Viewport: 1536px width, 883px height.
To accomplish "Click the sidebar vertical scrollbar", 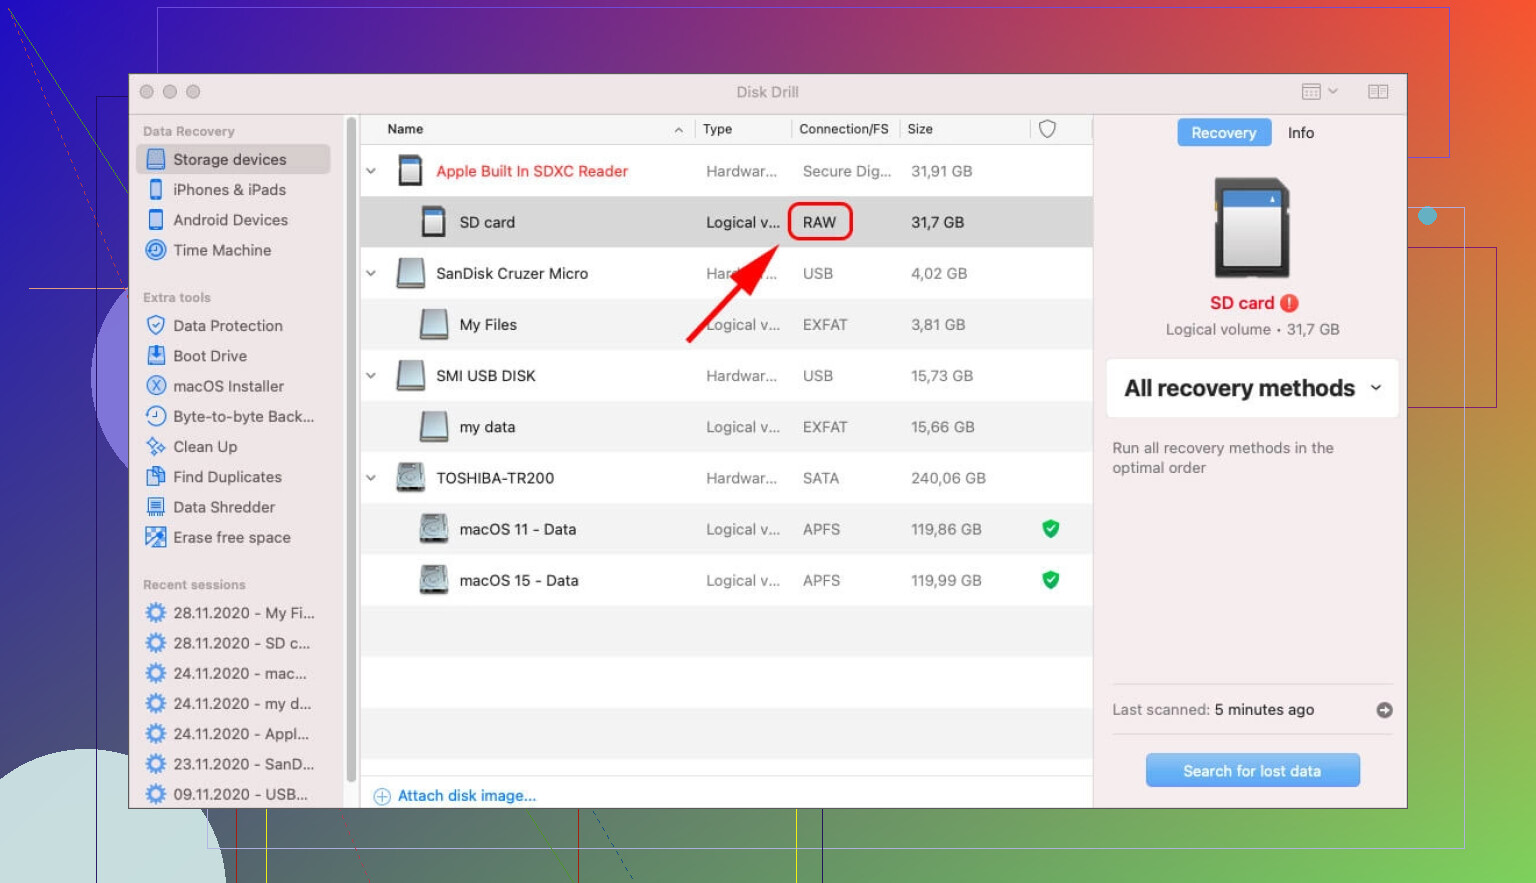I will coord(351,450).
